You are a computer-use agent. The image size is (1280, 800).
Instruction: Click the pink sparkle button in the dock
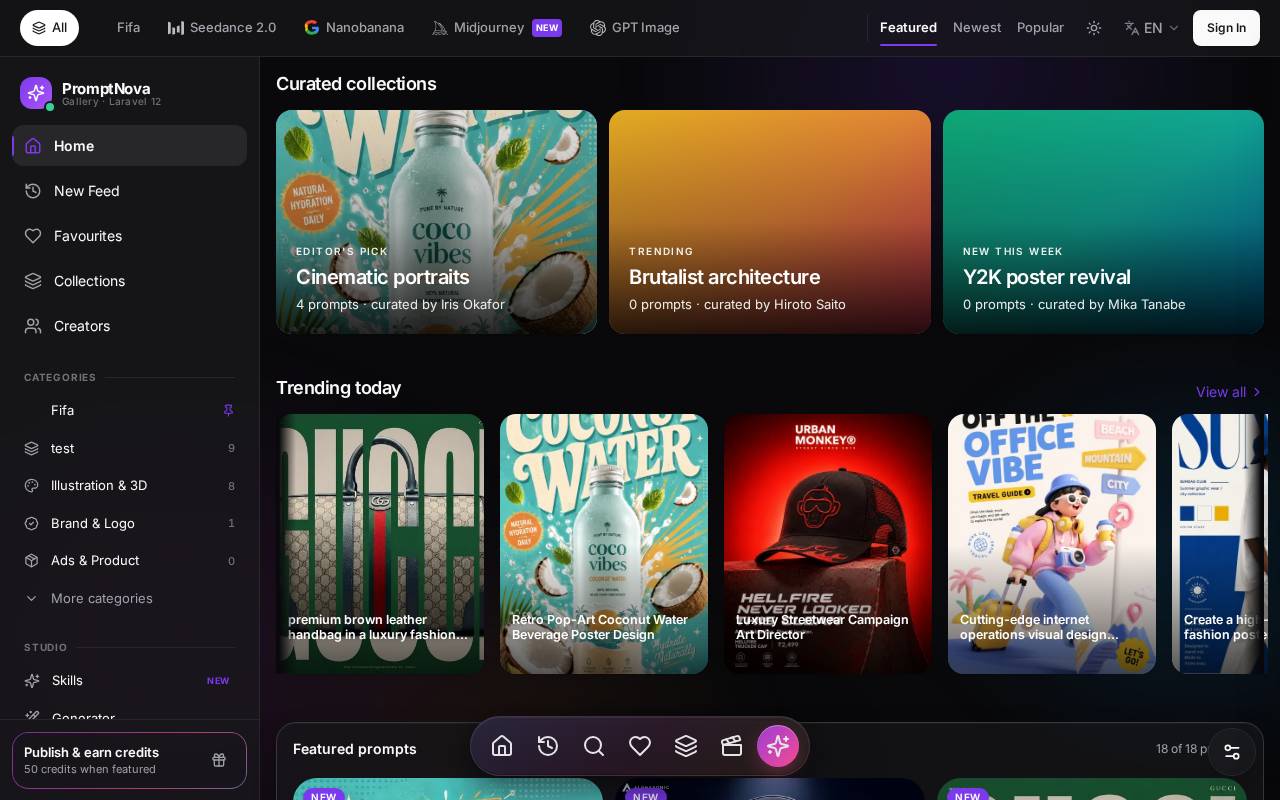pos(778,746)
